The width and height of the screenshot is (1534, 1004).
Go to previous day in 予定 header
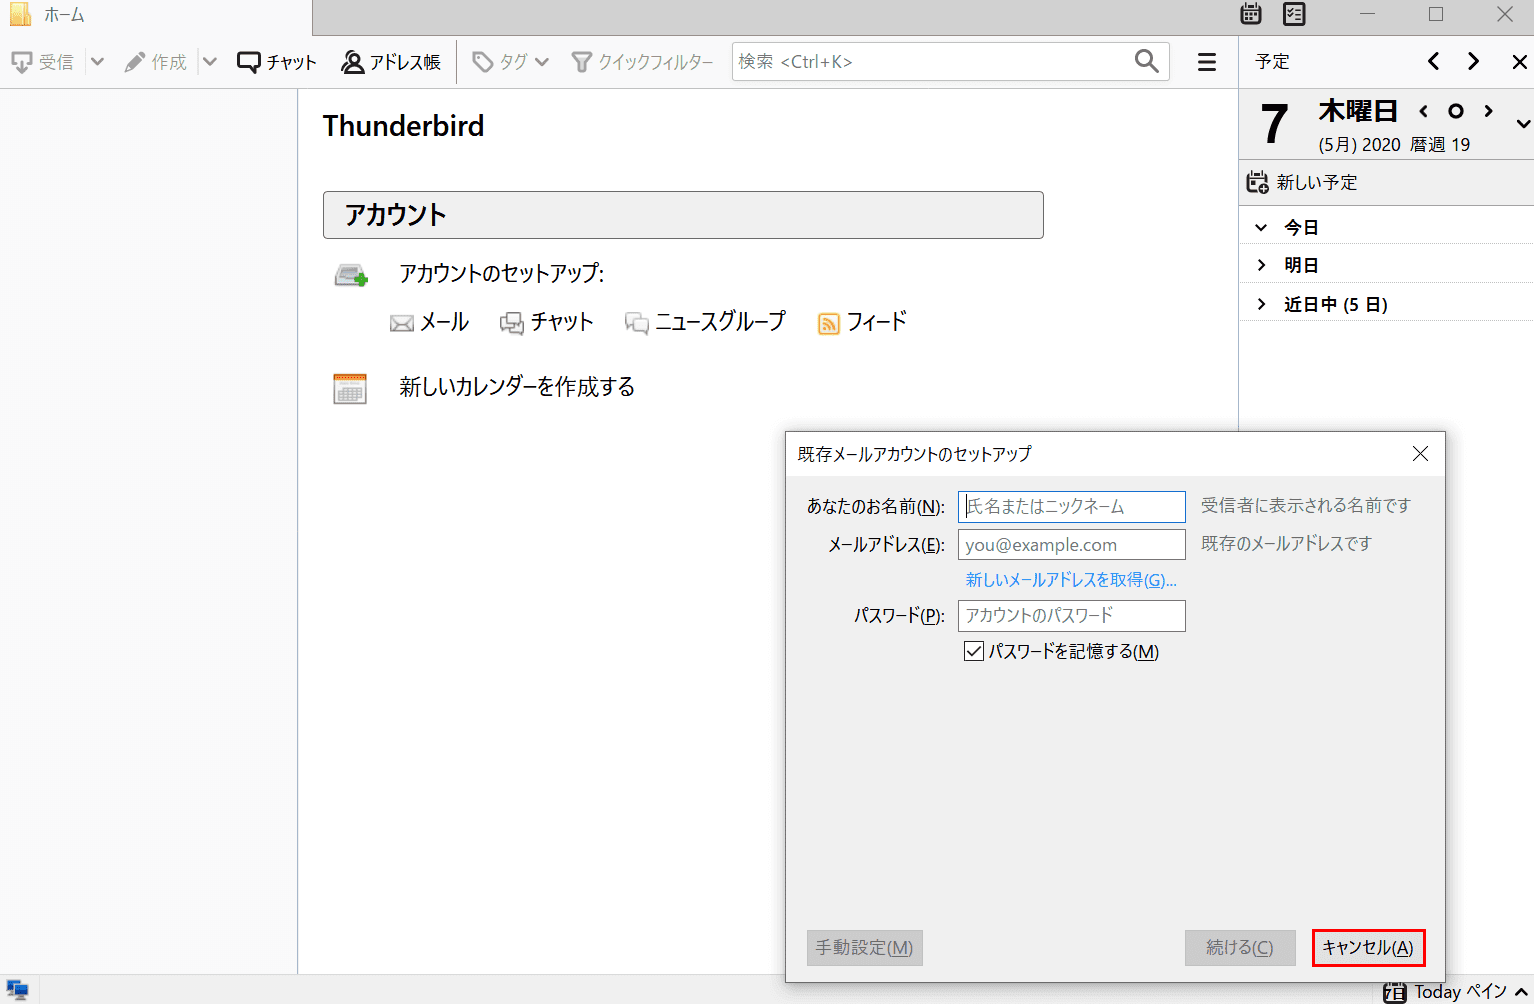pos(1434,62)
